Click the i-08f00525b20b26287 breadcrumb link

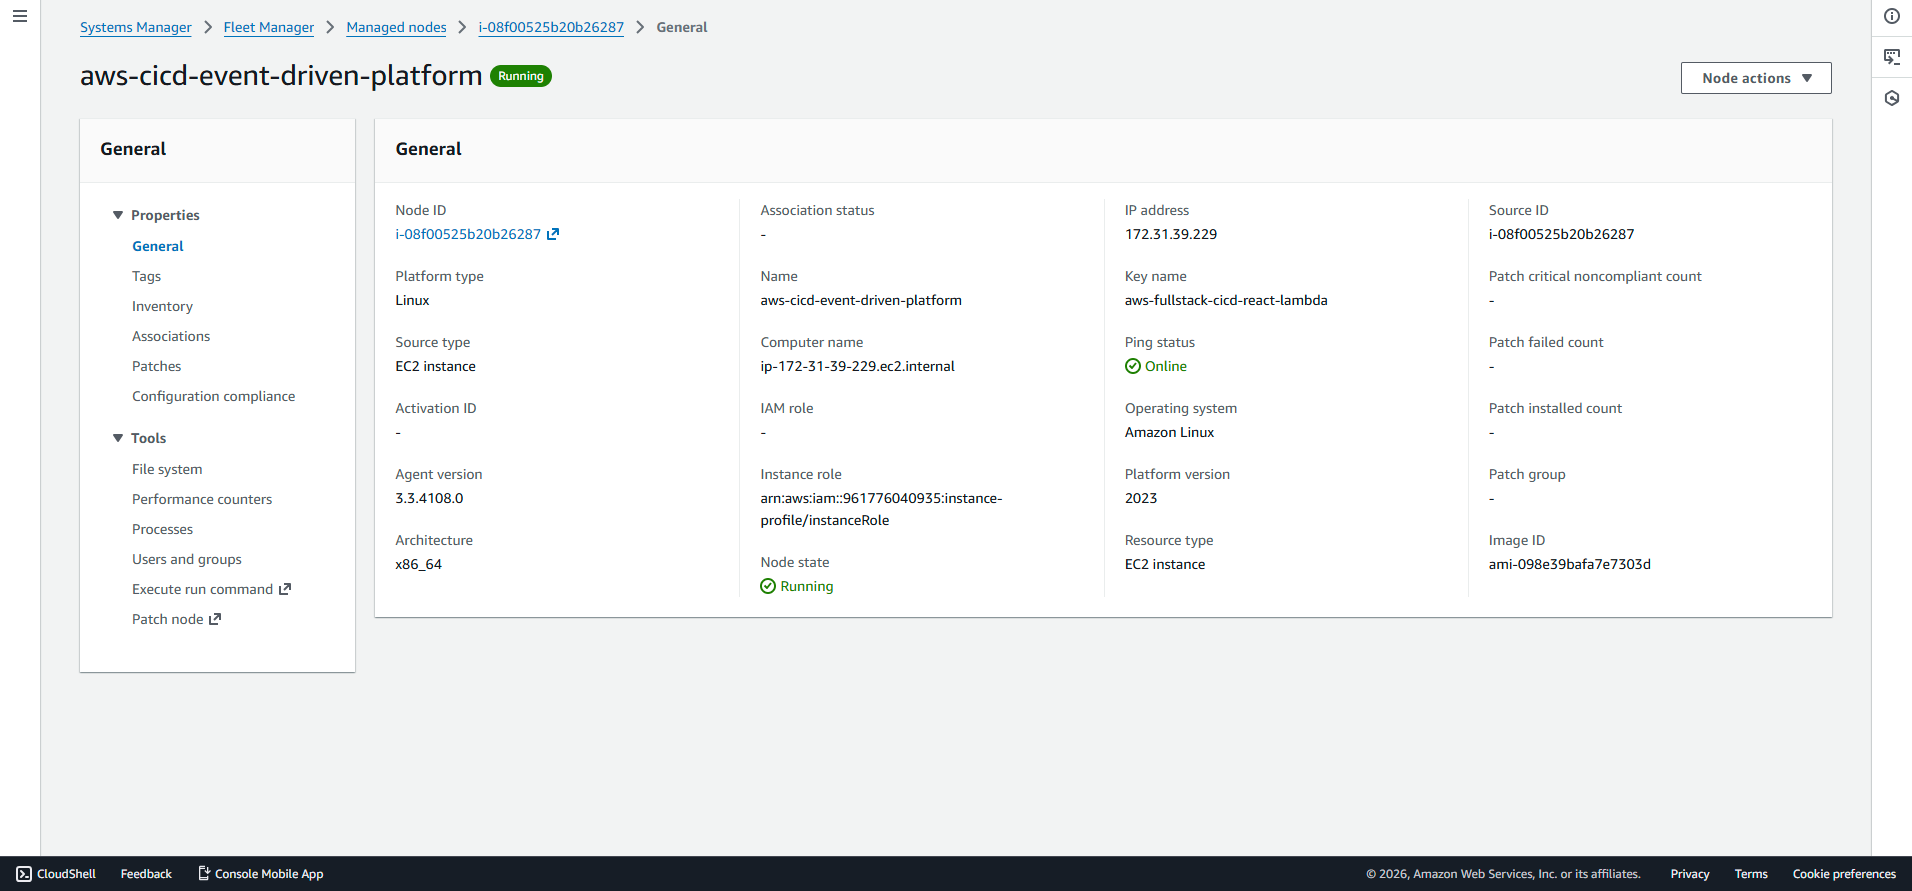tap(551, 27)
